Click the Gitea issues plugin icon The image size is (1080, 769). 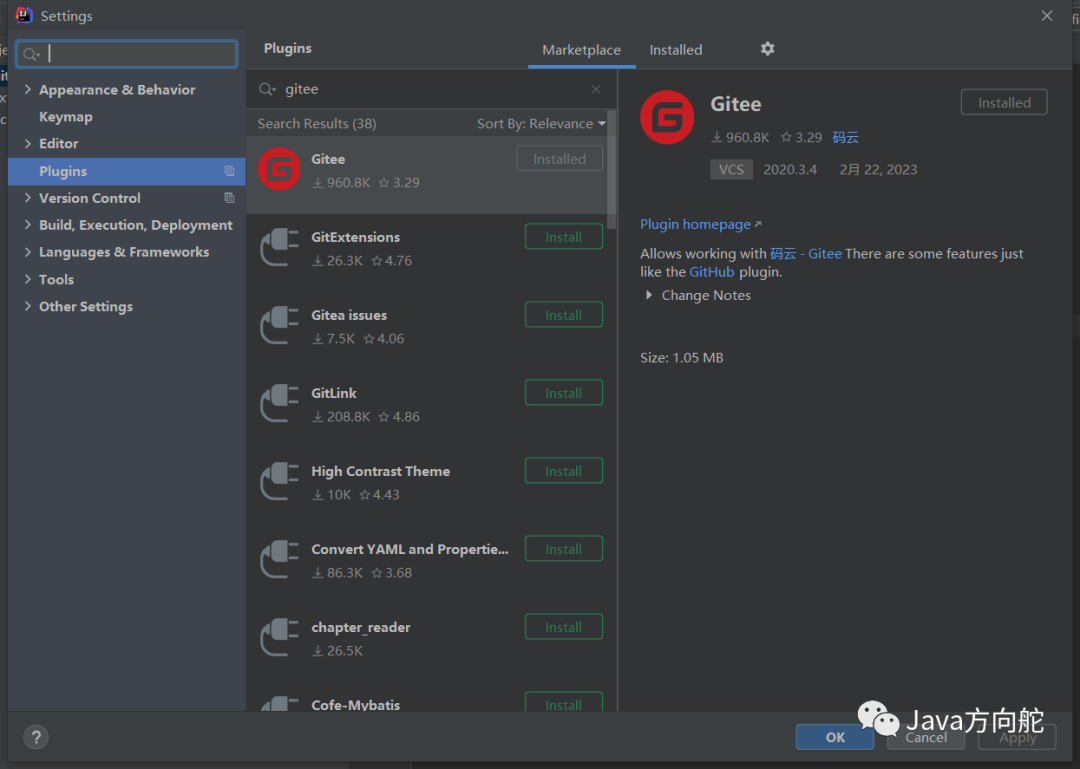(x=279, y=325)
